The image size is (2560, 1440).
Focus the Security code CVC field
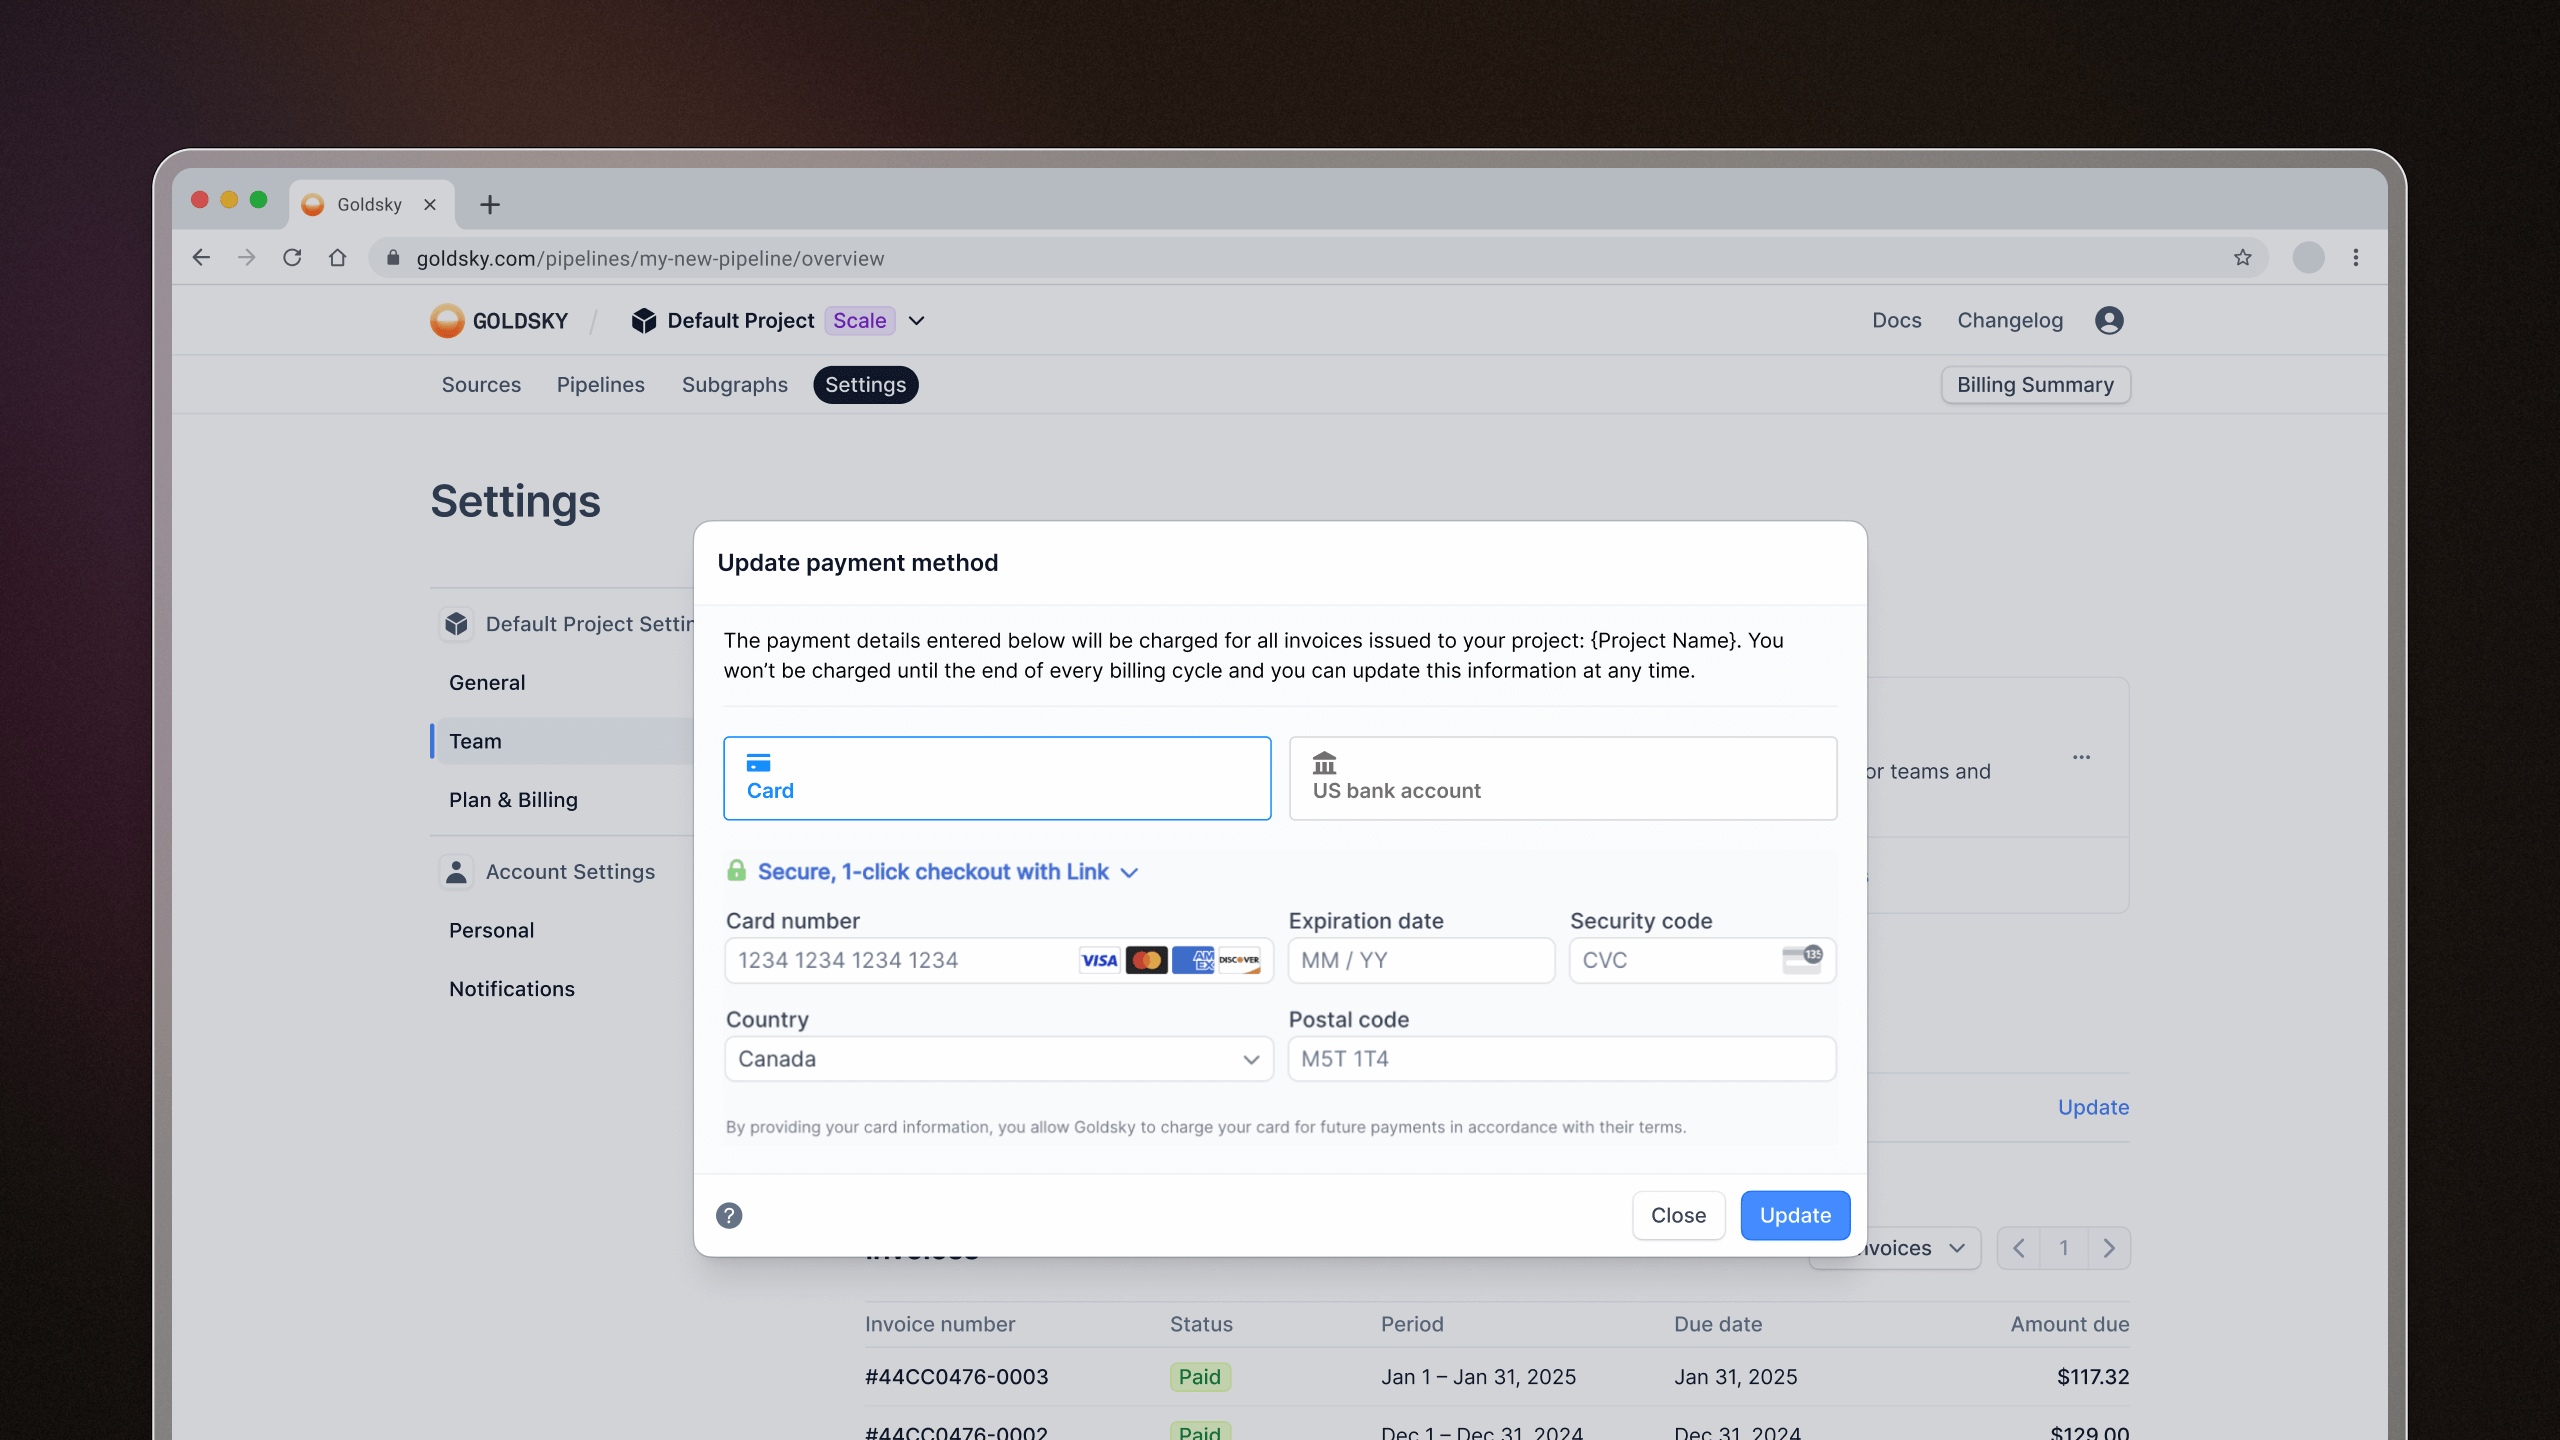1702,960
